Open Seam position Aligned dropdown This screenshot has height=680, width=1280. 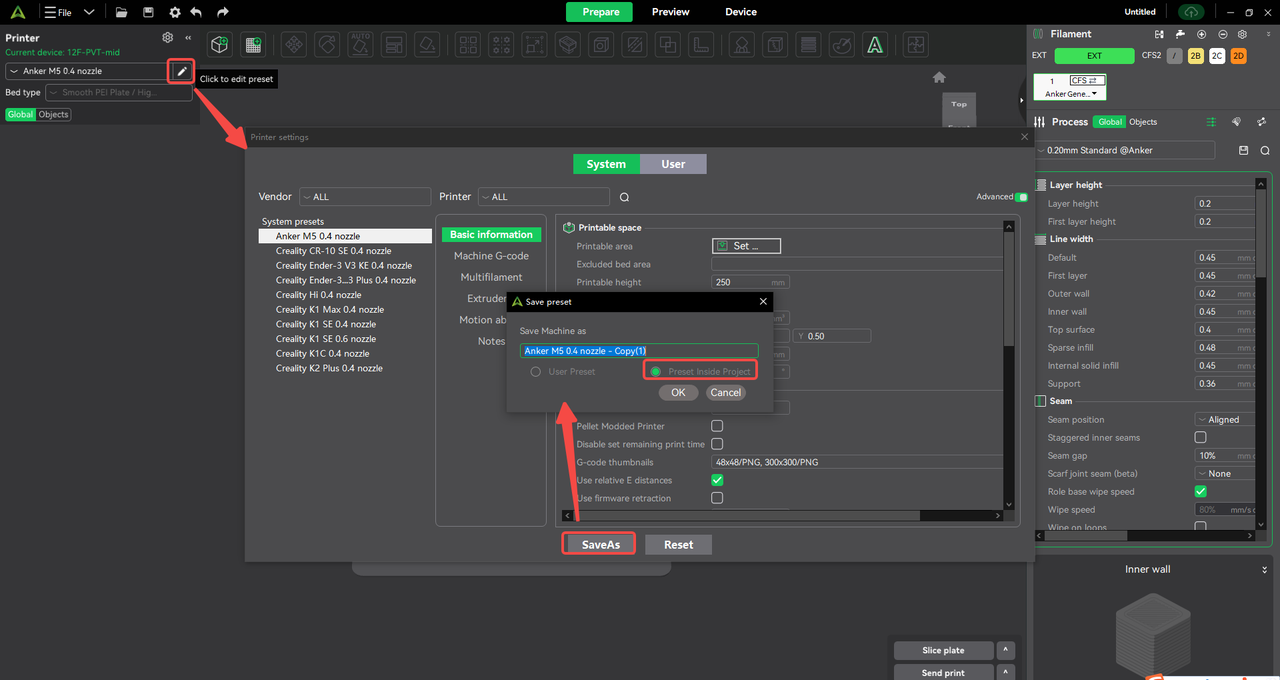click(x=1224, y=420)
